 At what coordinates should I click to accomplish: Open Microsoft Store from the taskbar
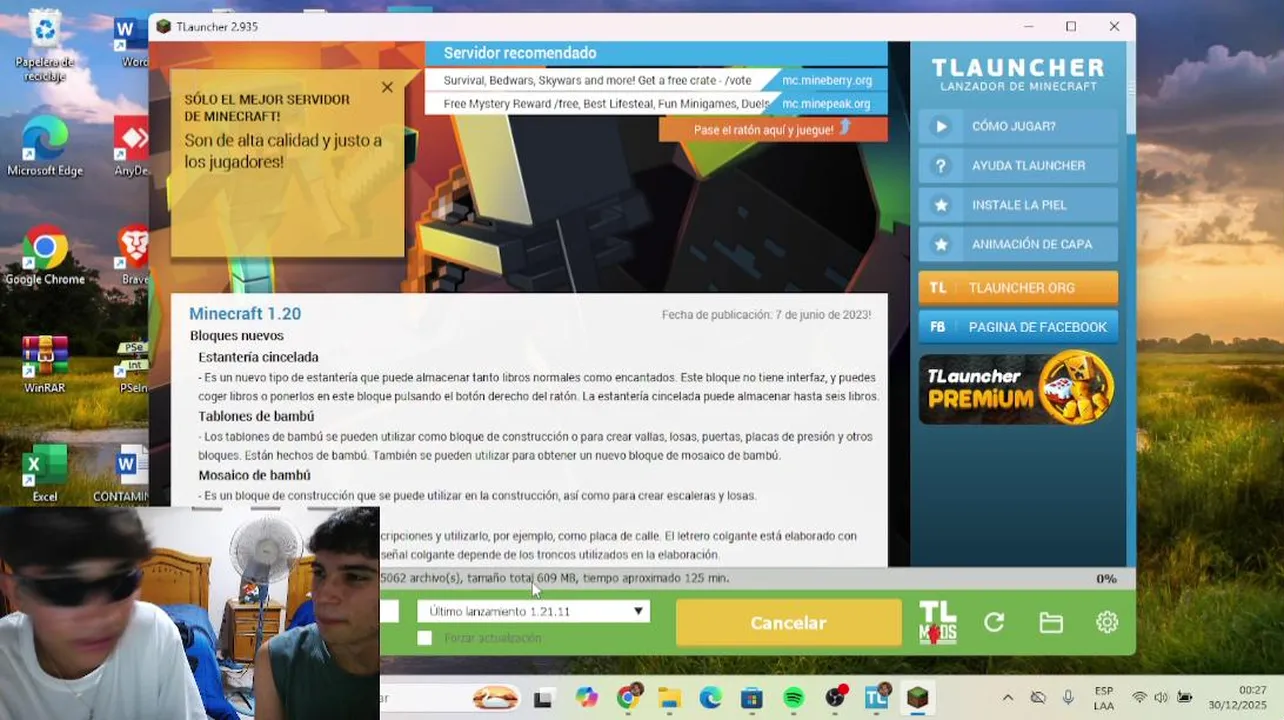pos(751,698)
